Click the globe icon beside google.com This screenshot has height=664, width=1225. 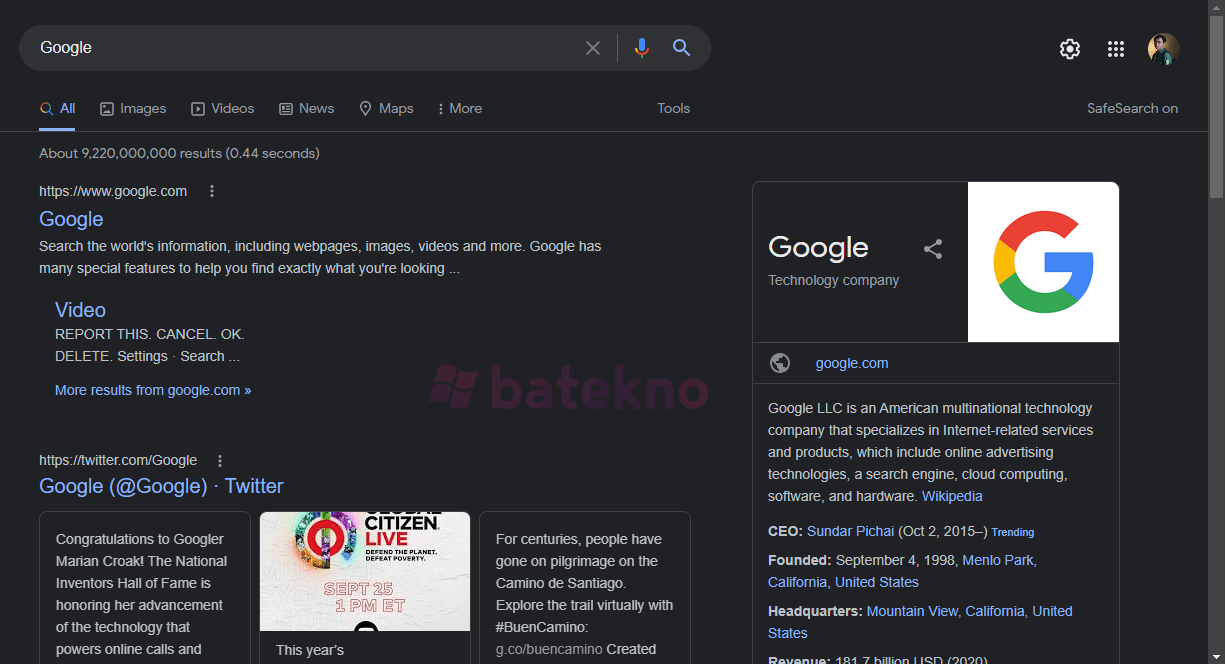780,363
